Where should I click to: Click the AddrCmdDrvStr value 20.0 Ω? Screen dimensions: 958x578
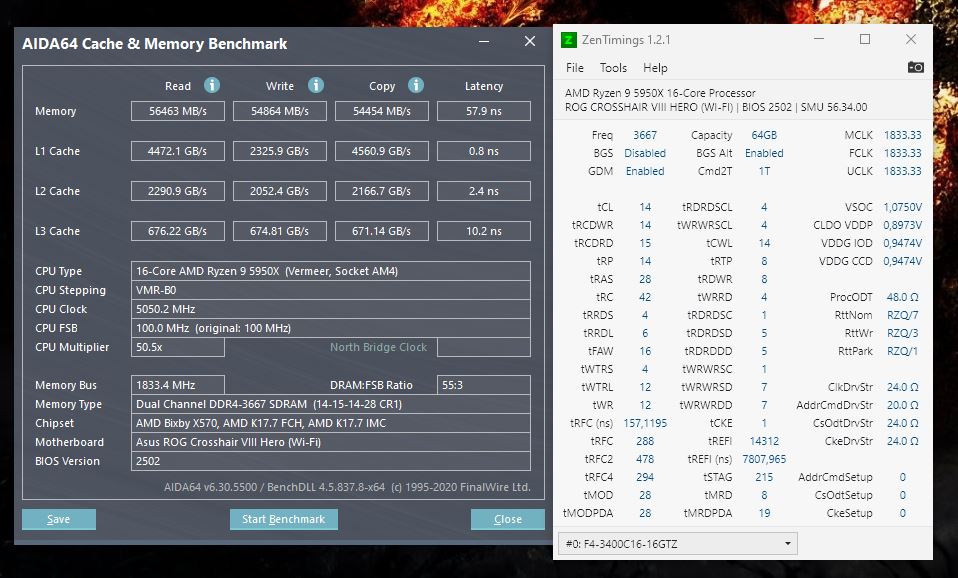click(902, 405)
